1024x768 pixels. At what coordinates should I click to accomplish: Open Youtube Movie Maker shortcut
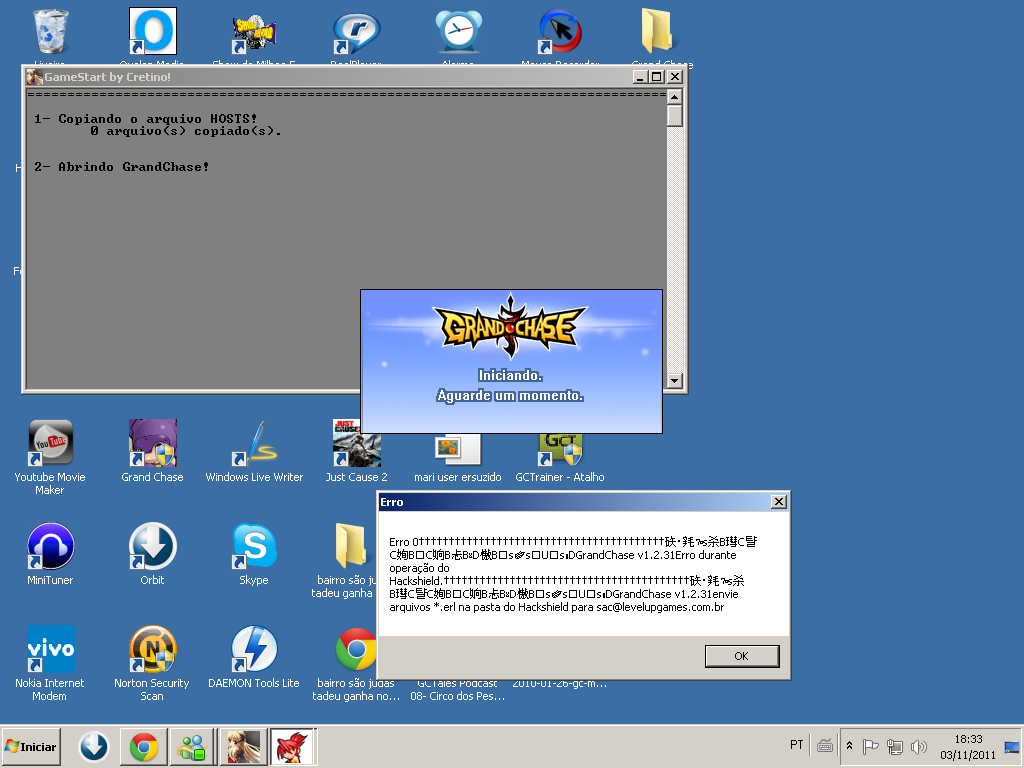click(x=50, y=443)
